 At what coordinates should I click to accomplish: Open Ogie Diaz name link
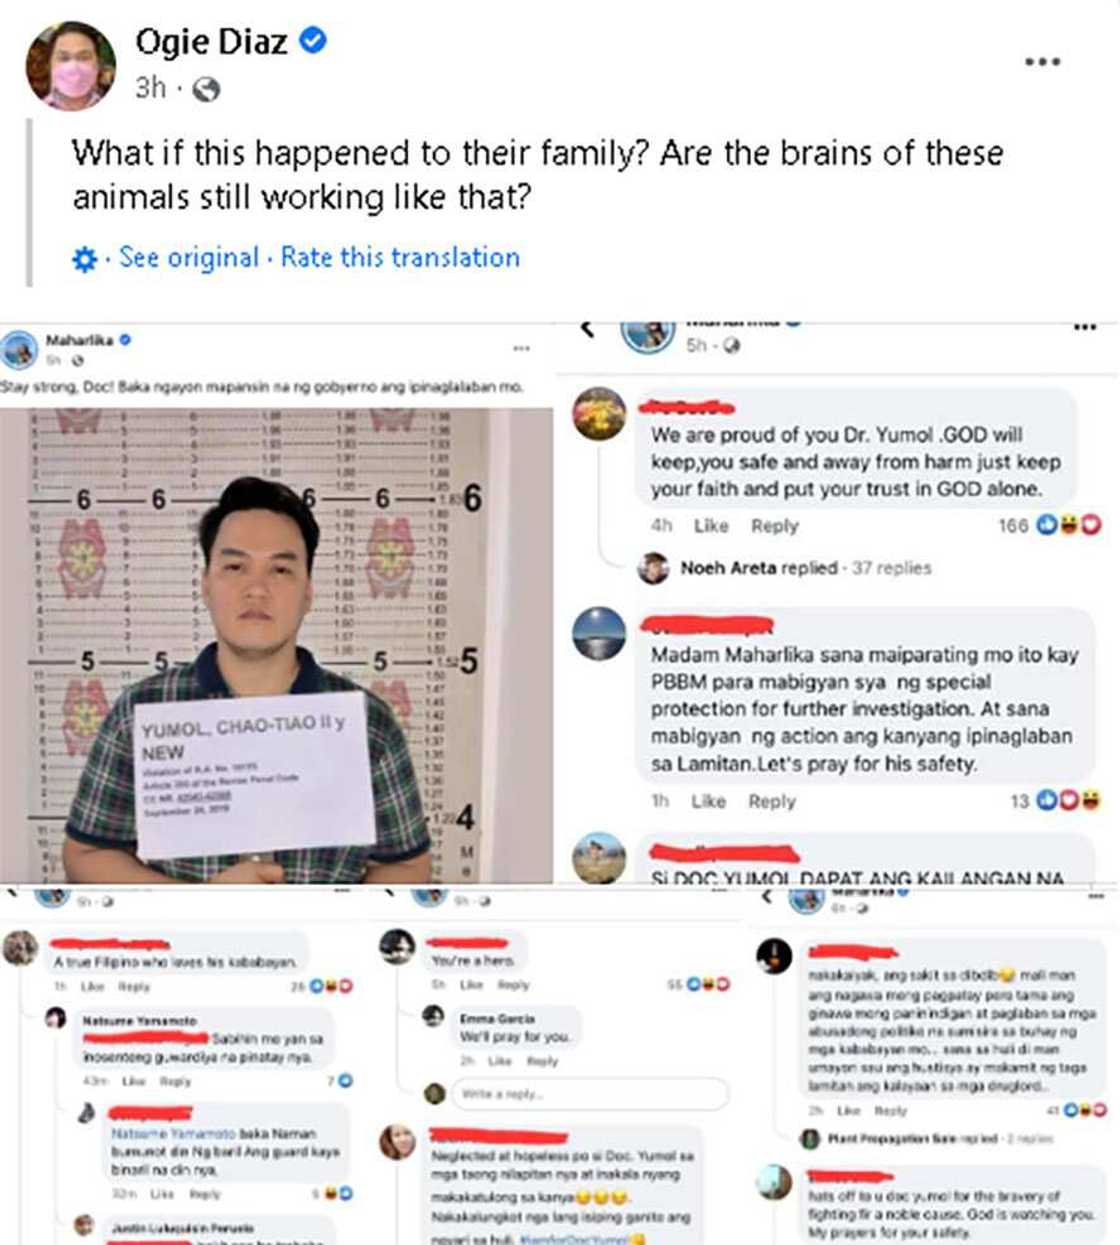[211, 41]
